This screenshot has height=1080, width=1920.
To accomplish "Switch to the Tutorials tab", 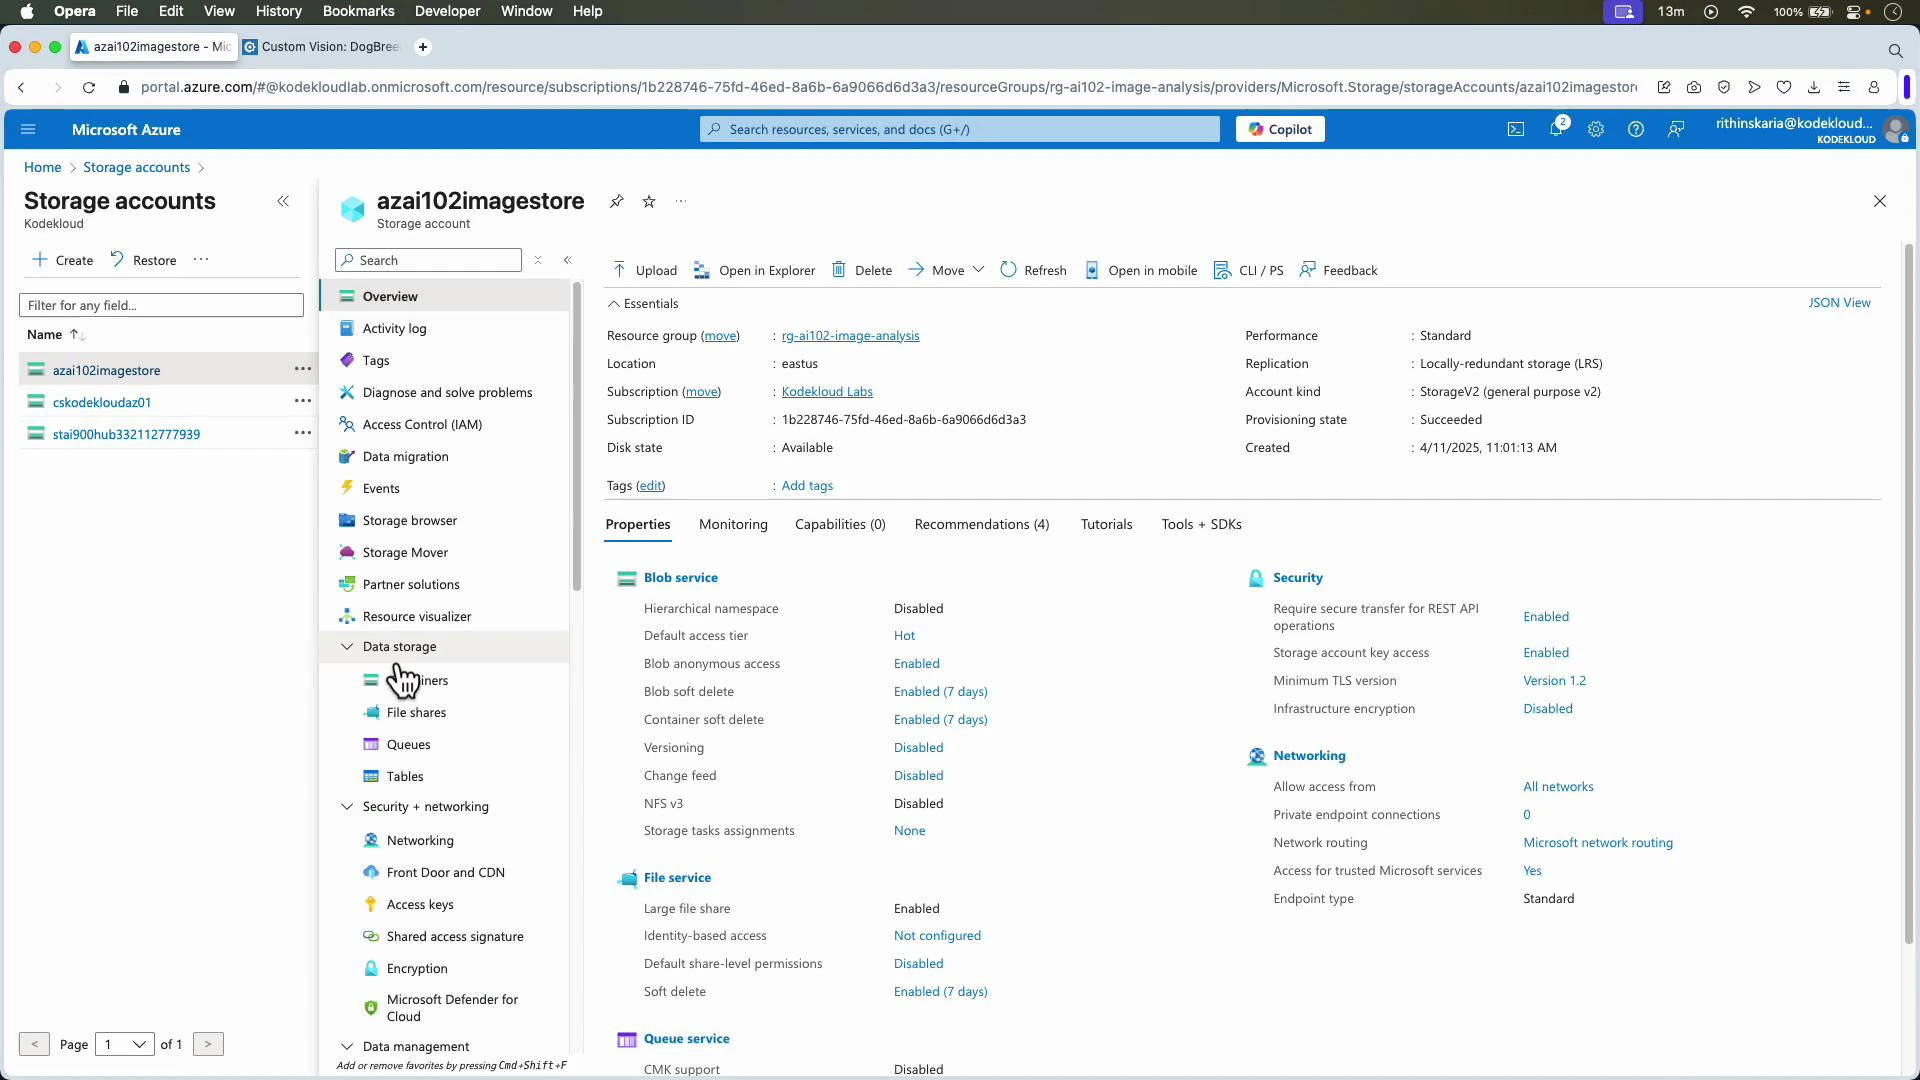I will coord(1106,524).
